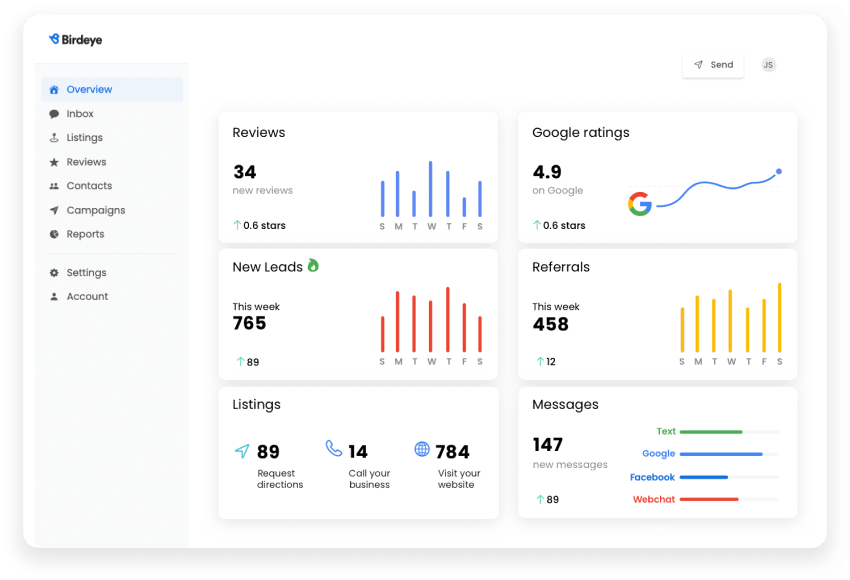Click the up arrow beside 12 in Referrals
Image resolution: width=850 pixels, height=580 pixels.
point(540,362)
